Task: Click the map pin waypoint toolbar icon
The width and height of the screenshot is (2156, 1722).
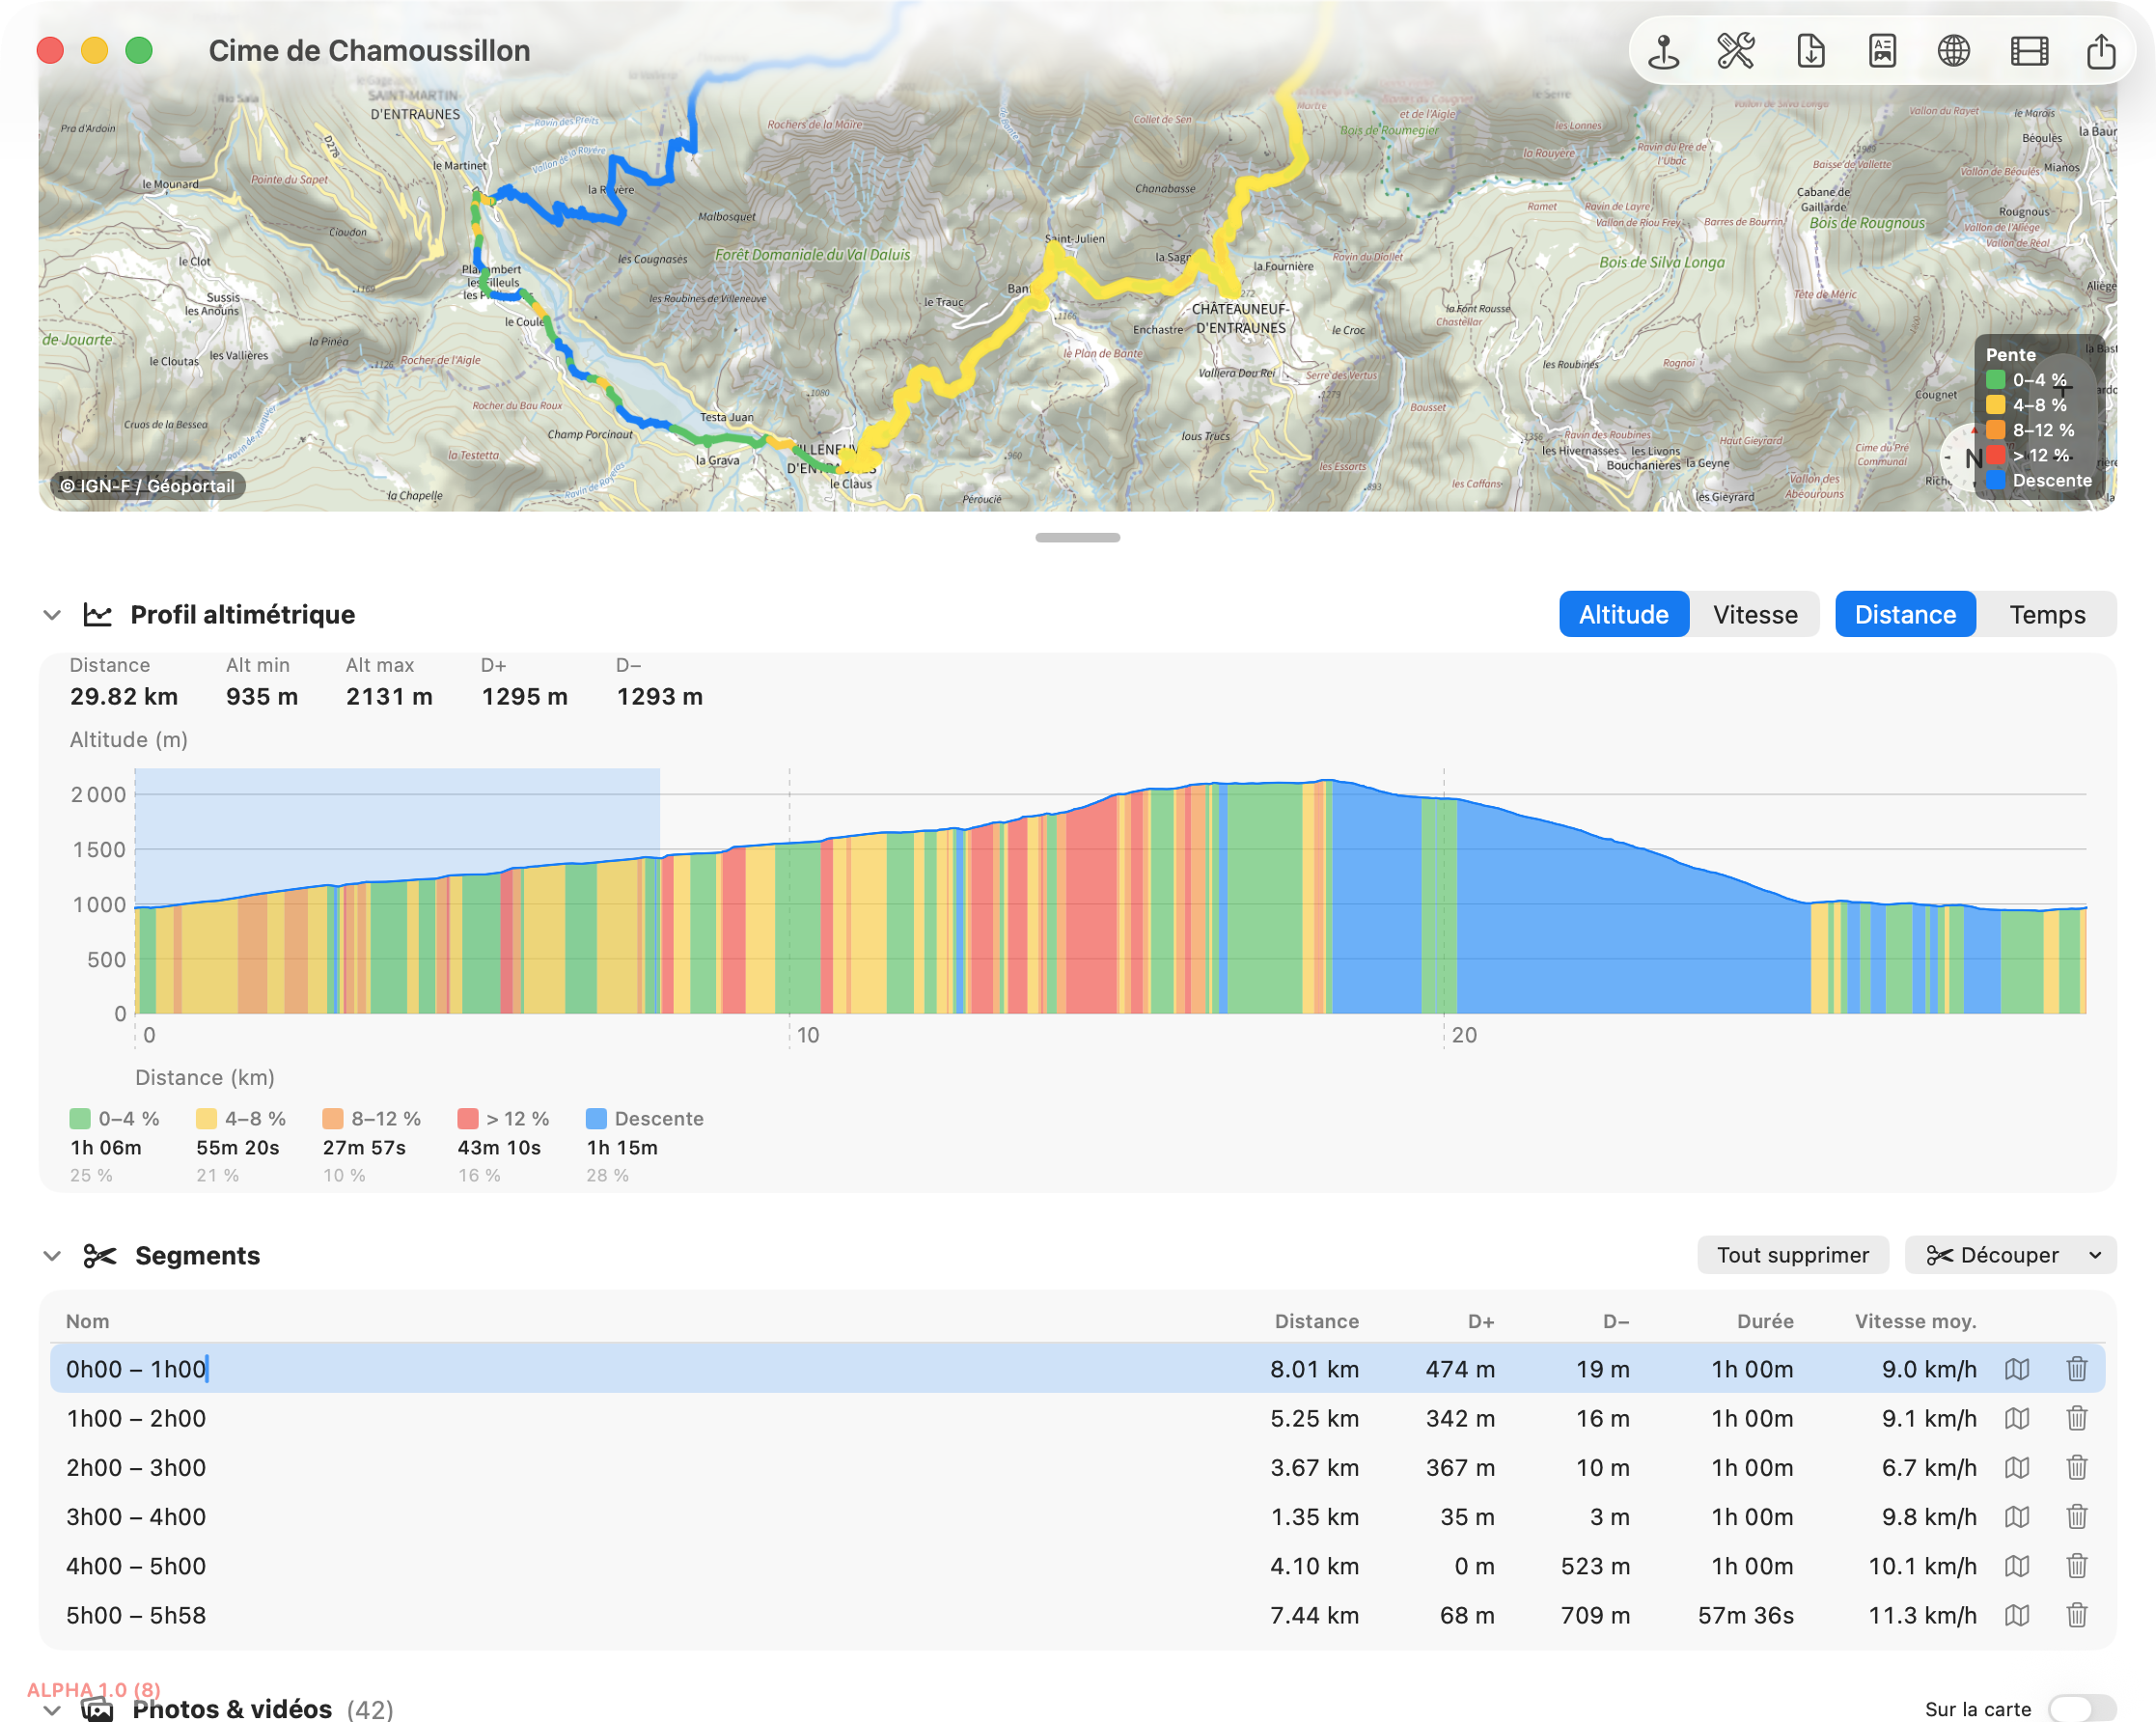Action: tap(1664, 51)
